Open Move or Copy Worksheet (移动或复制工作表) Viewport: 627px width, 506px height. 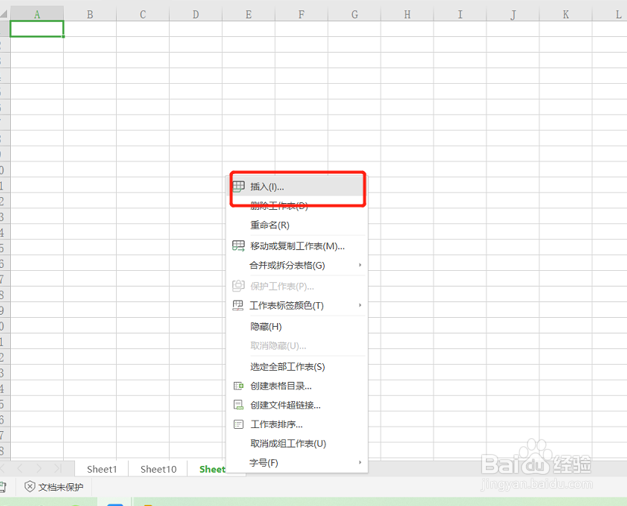tap(297, 246)
